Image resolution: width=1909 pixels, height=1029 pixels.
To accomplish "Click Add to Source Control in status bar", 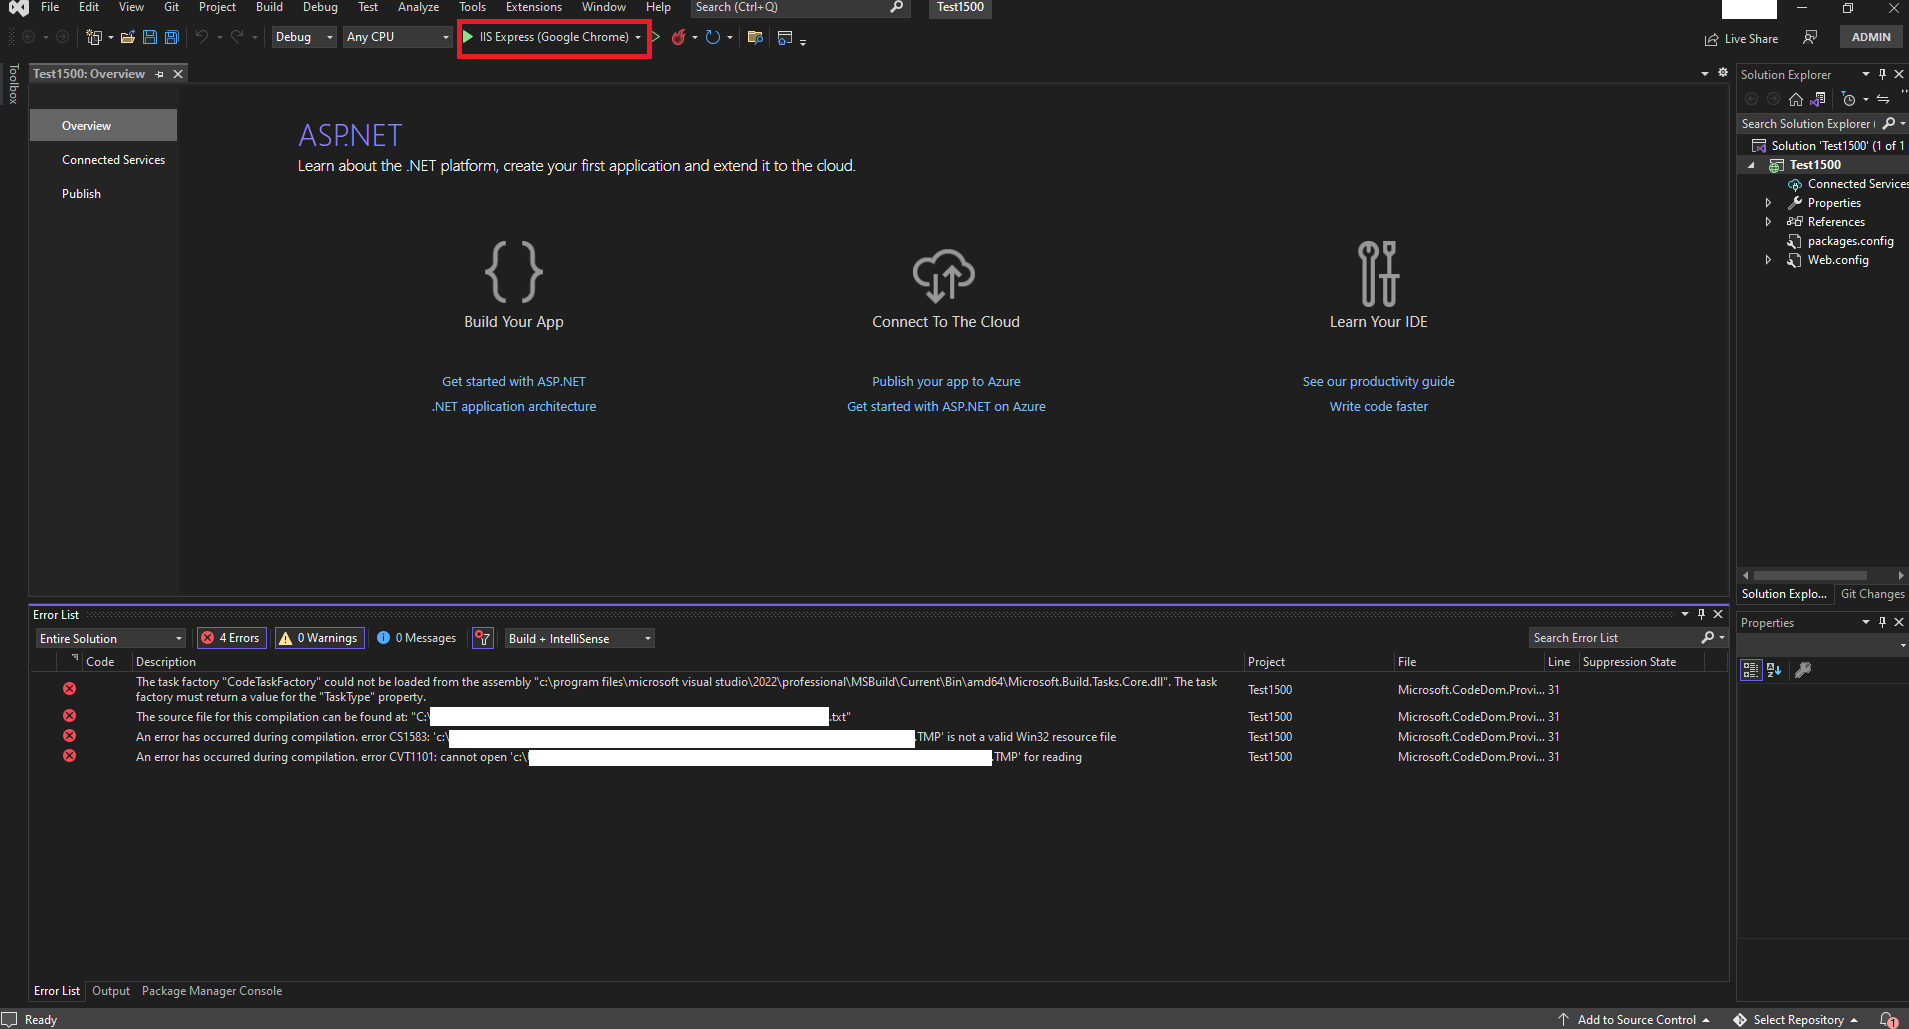I will pyautogui.click(x=1634, y=1020).
